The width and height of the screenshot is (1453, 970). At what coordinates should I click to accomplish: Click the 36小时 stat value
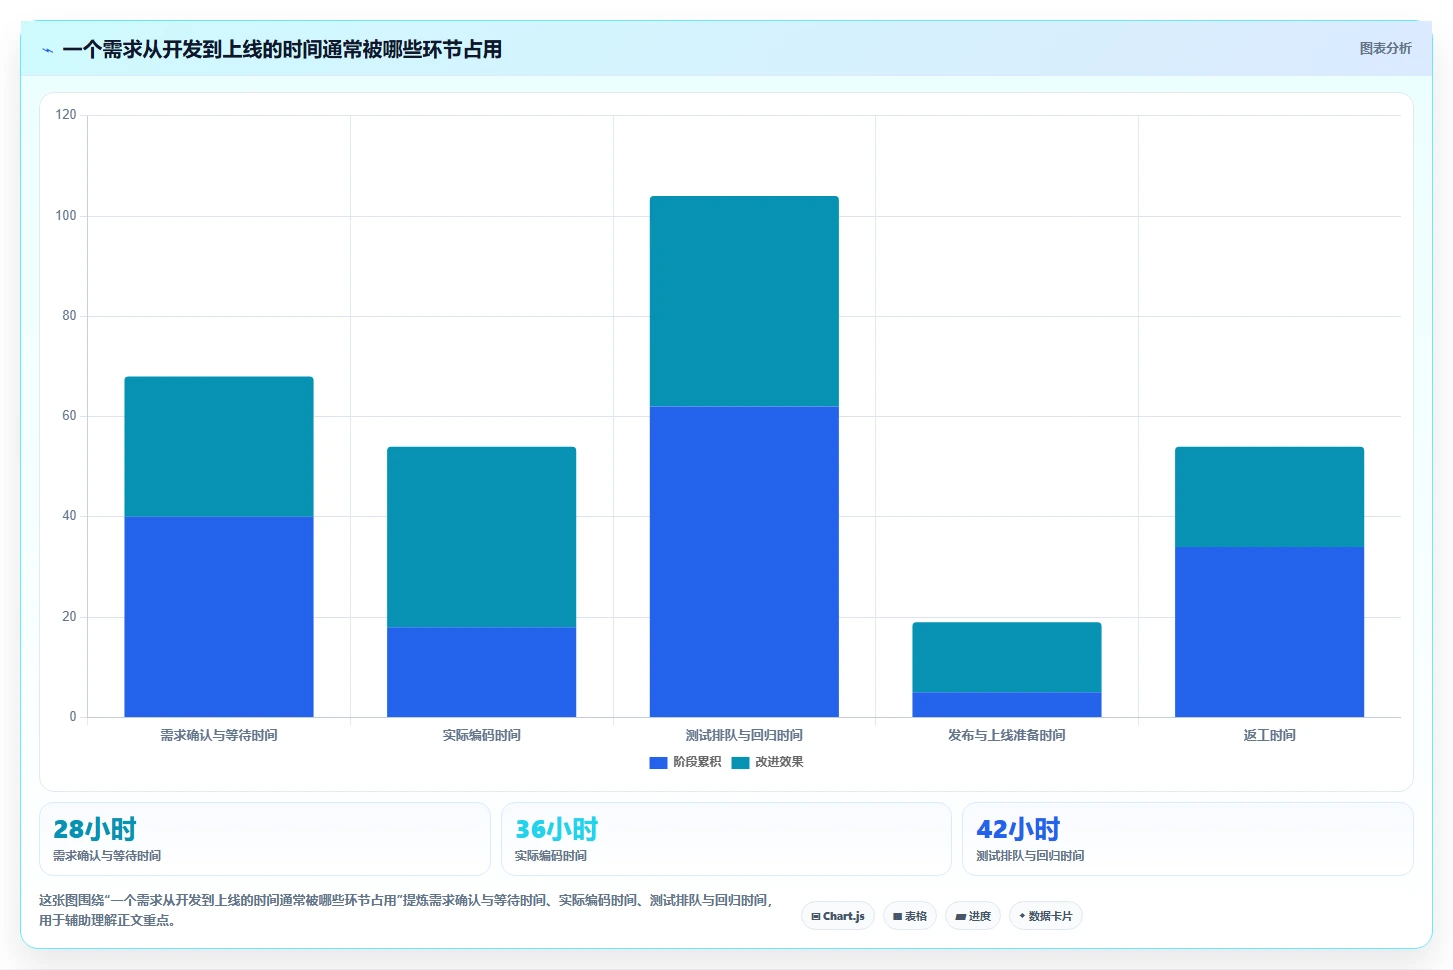coord(556,829)
